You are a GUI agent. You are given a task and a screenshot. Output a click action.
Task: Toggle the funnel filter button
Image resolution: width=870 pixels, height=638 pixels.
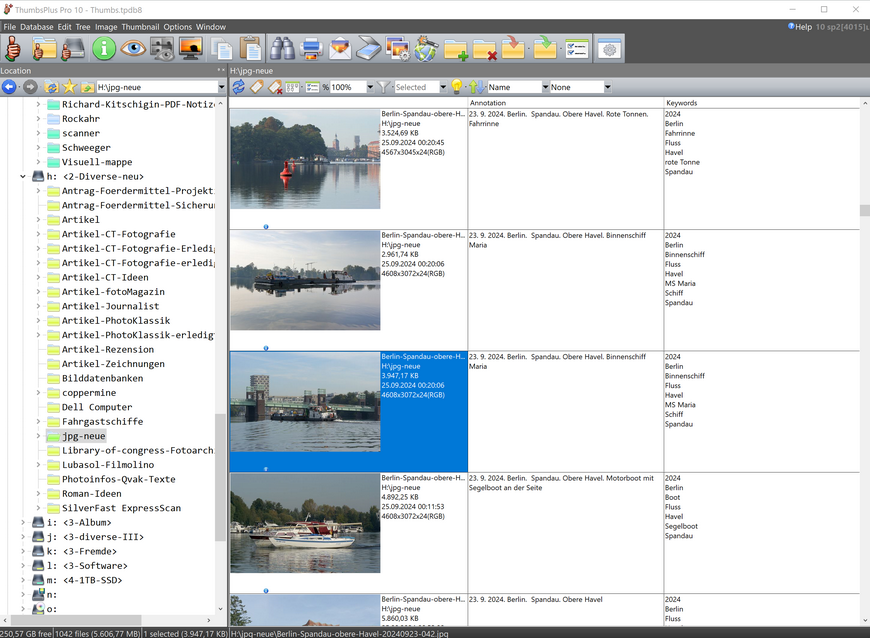click(383, 88)
